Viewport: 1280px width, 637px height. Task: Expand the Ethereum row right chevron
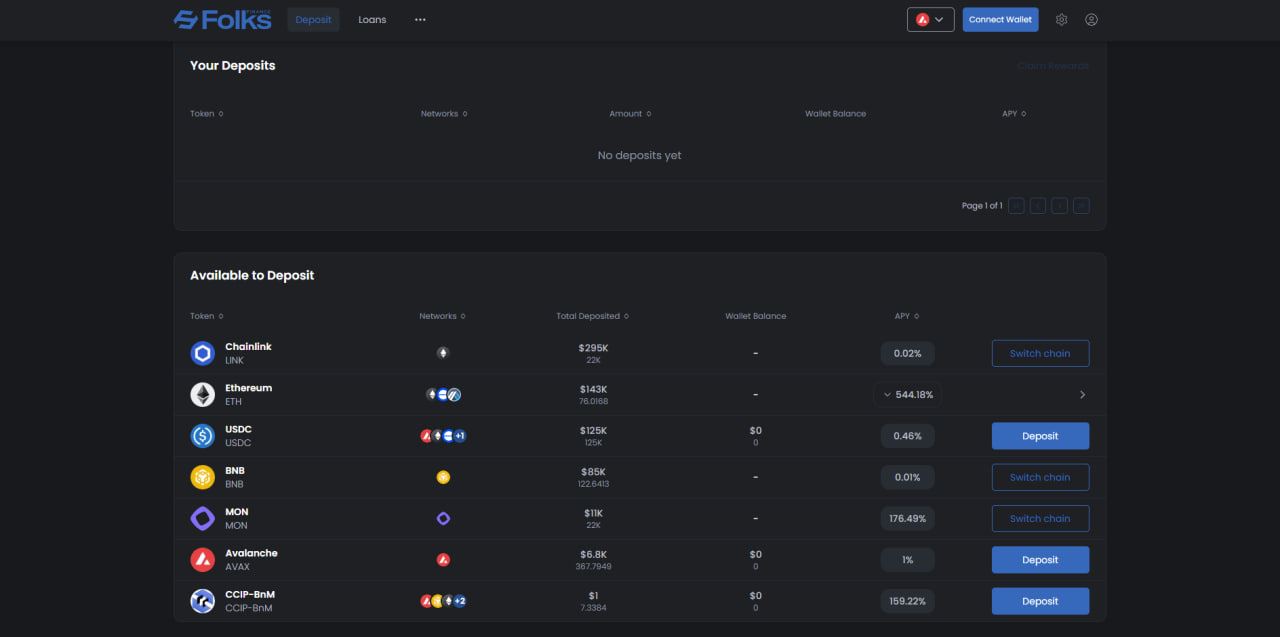[x=1082, y=395]
